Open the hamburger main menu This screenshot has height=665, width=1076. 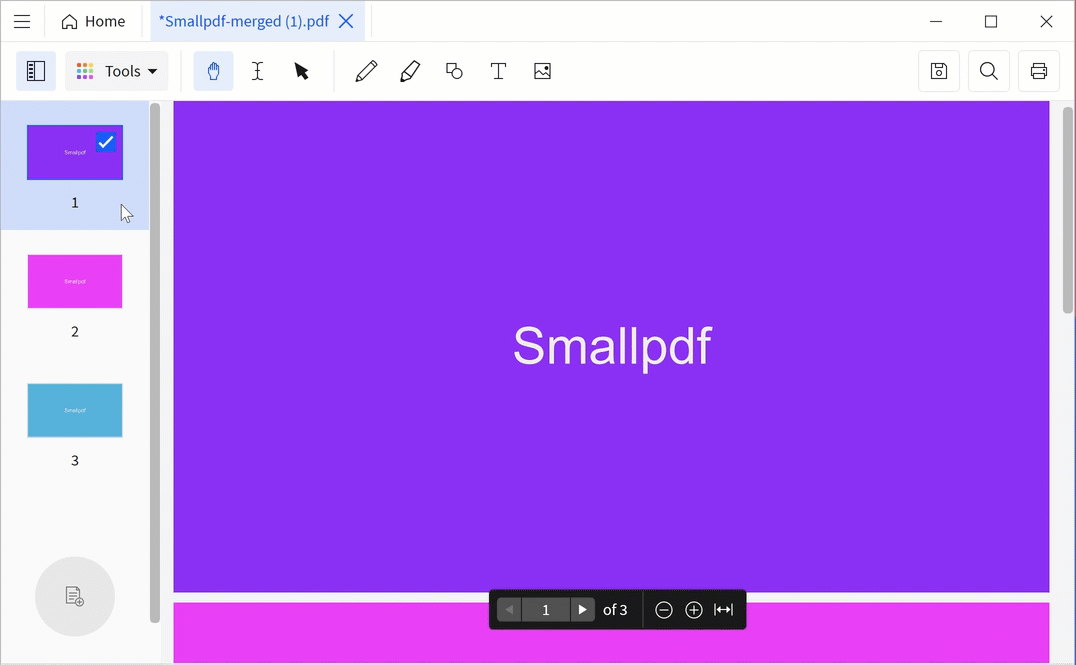pyautogui.click(x=22, y=21)
